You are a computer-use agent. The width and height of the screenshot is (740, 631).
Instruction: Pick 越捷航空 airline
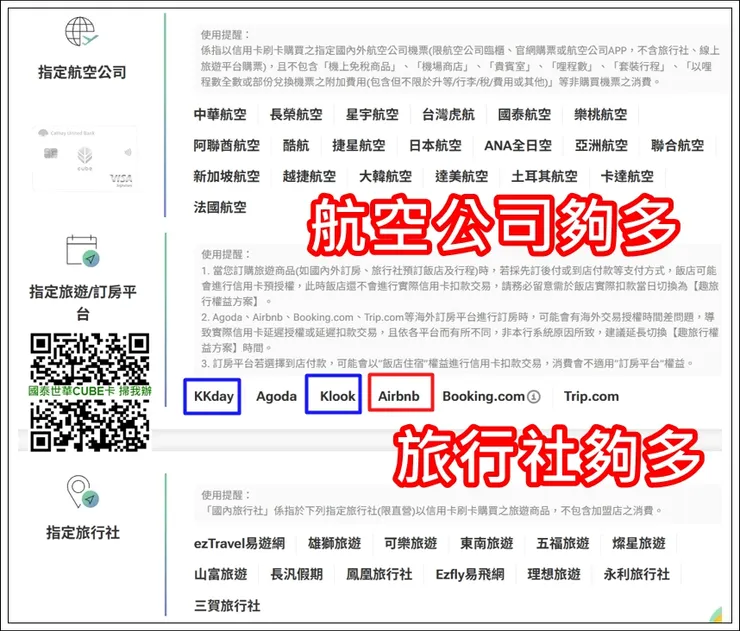click(309, 177)
